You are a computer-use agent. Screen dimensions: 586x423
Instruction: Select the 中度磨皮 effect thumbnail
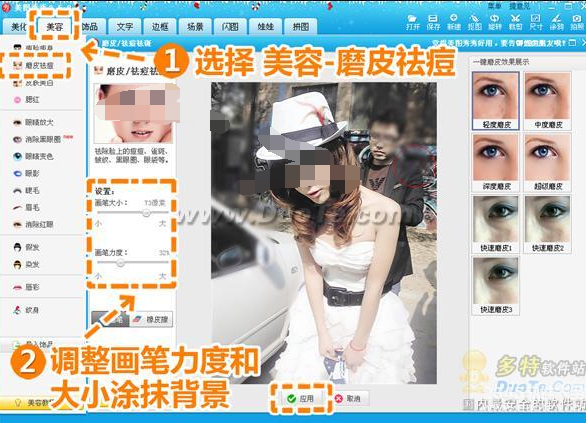(x=548, y=101)
